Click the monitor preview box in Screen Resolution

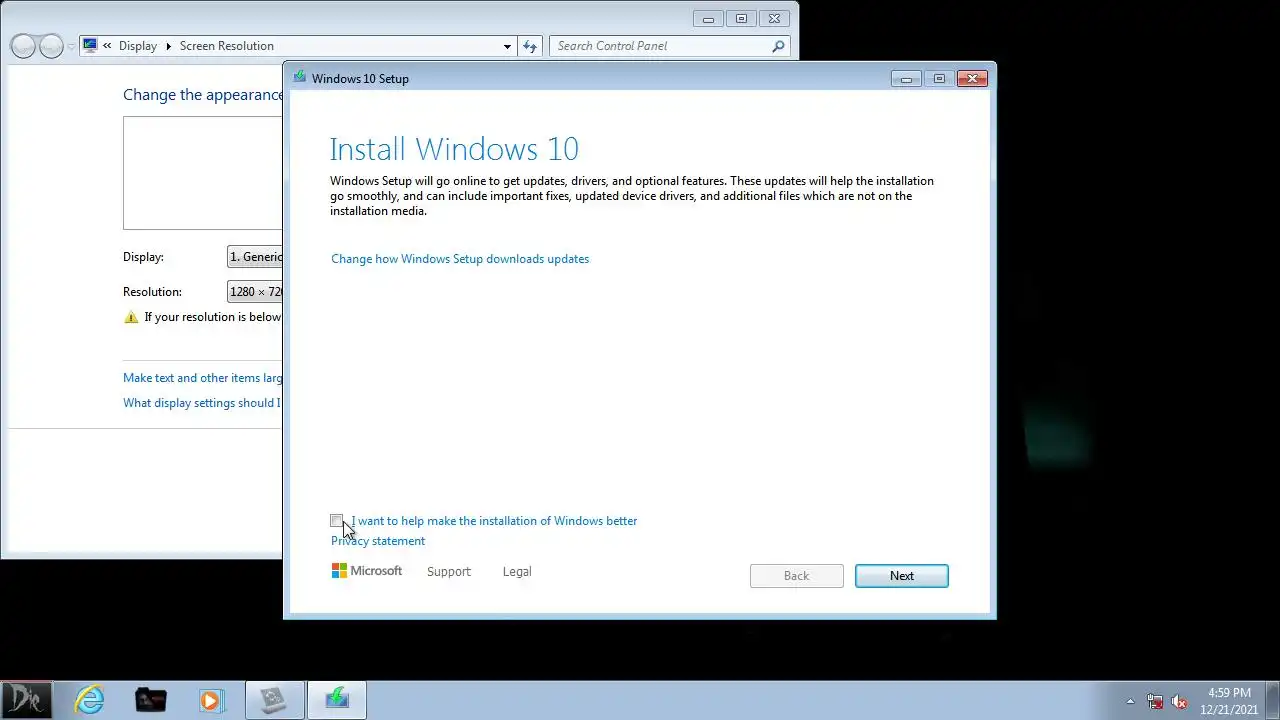pos(203,173)
